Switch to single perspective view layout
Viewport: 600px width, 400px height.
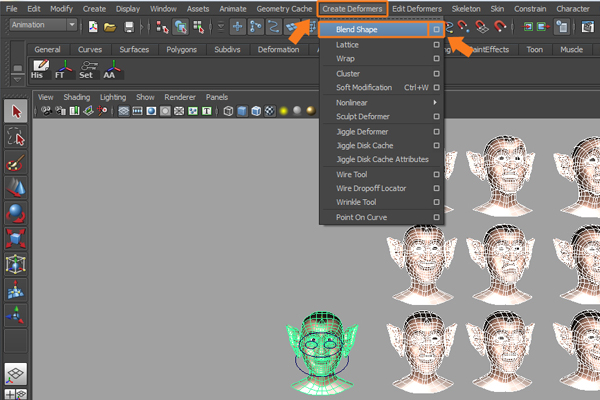pyautogui.click(x=16, y=374)
